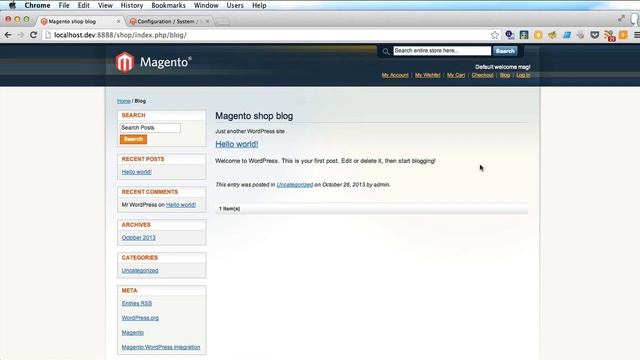
Task: Open Hello world! under Recent Comments
Action: pyautogui.click(x=181, y=204)
